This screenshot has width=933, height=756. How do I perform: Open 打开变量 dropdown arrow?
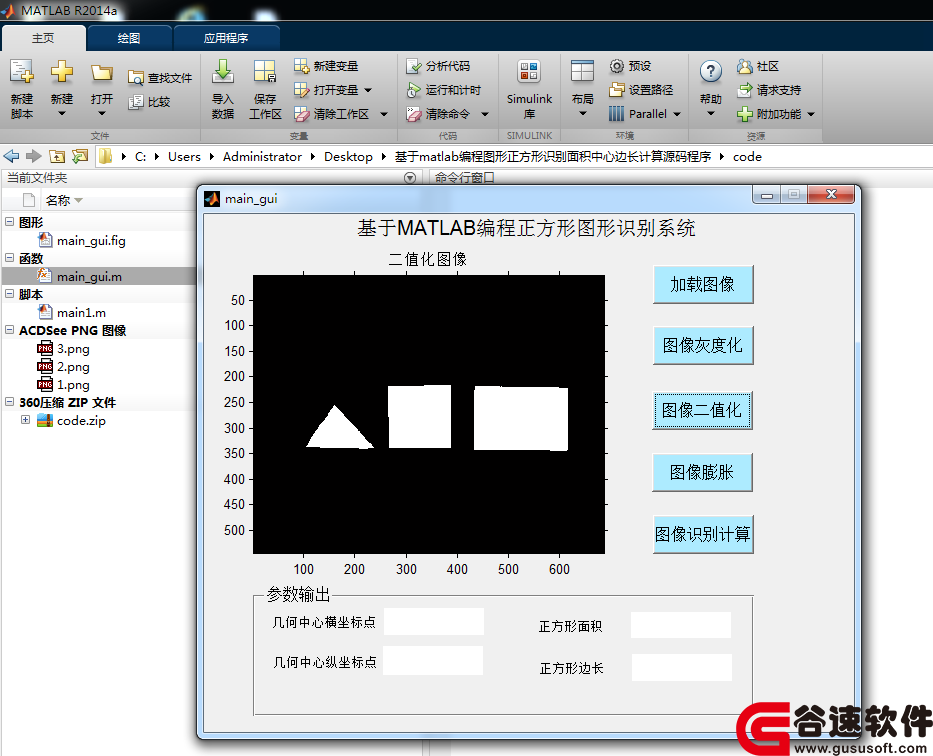[368, 90]
